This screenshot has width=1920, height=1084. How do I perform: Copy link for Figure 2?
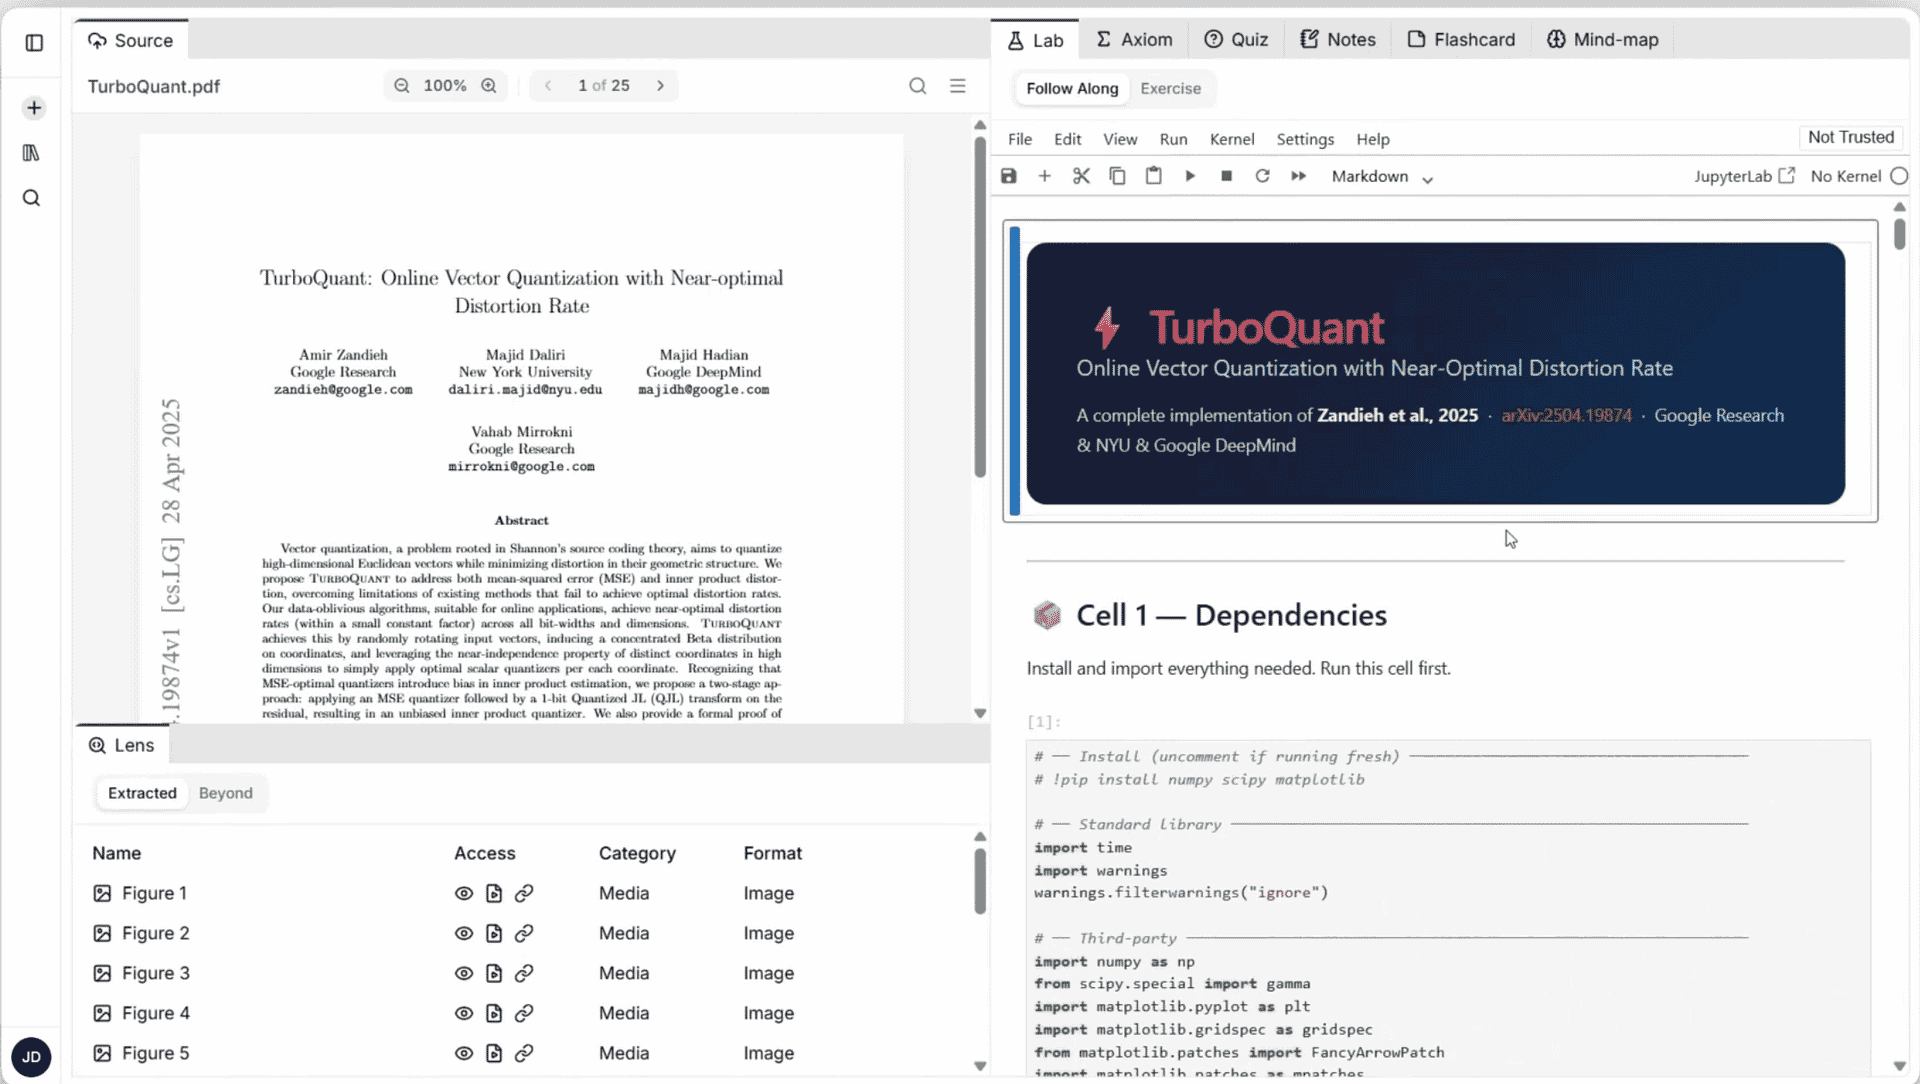tap(524, 933)
